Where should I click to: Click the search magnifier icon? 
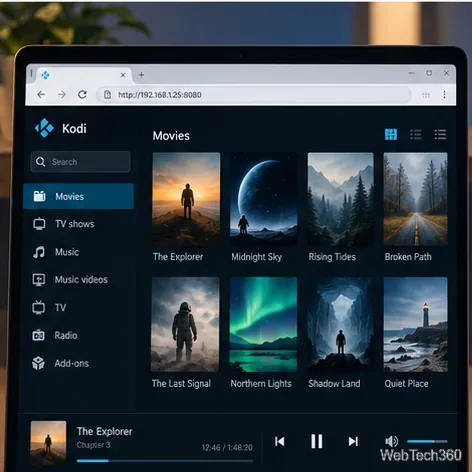click(41, 162)
